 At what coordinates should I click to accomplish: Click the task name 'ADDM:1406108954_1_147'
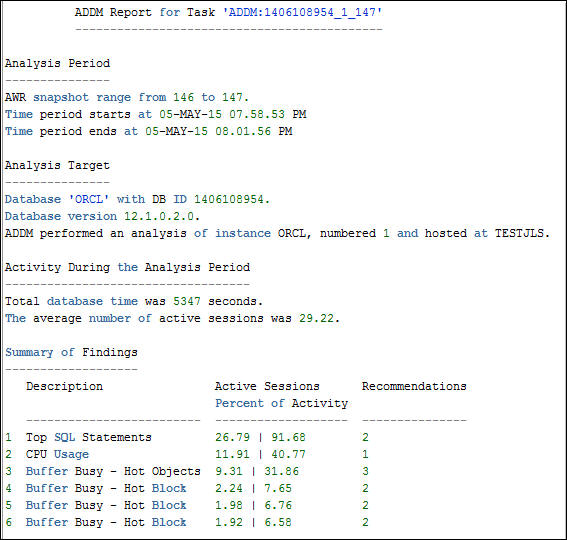[302, 12]
